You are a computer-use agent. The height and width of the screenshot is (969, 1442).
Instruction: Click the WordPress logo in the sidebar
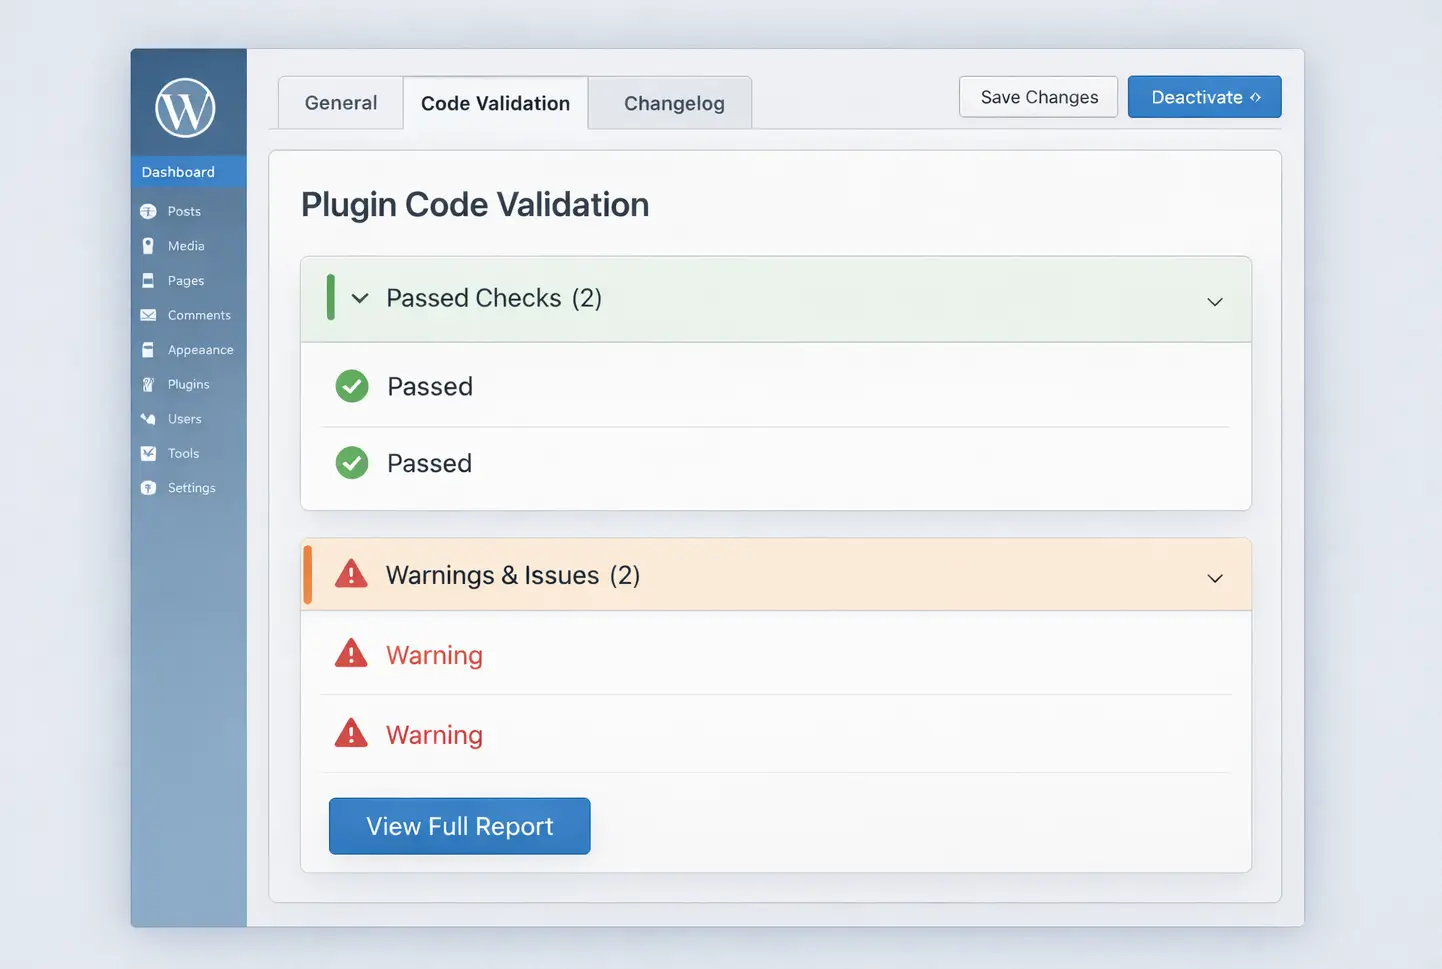pos(188,108)
